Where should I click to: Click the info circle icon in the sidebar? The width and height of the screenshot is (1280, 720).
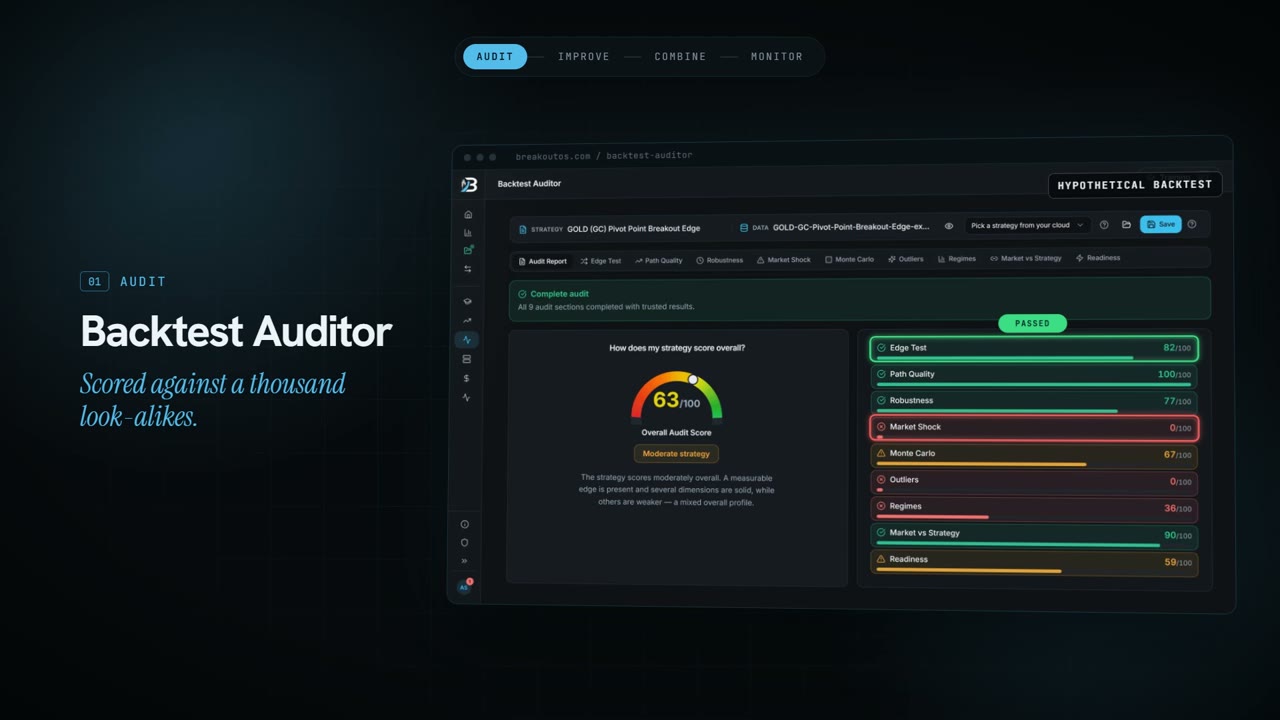point(464,524)
